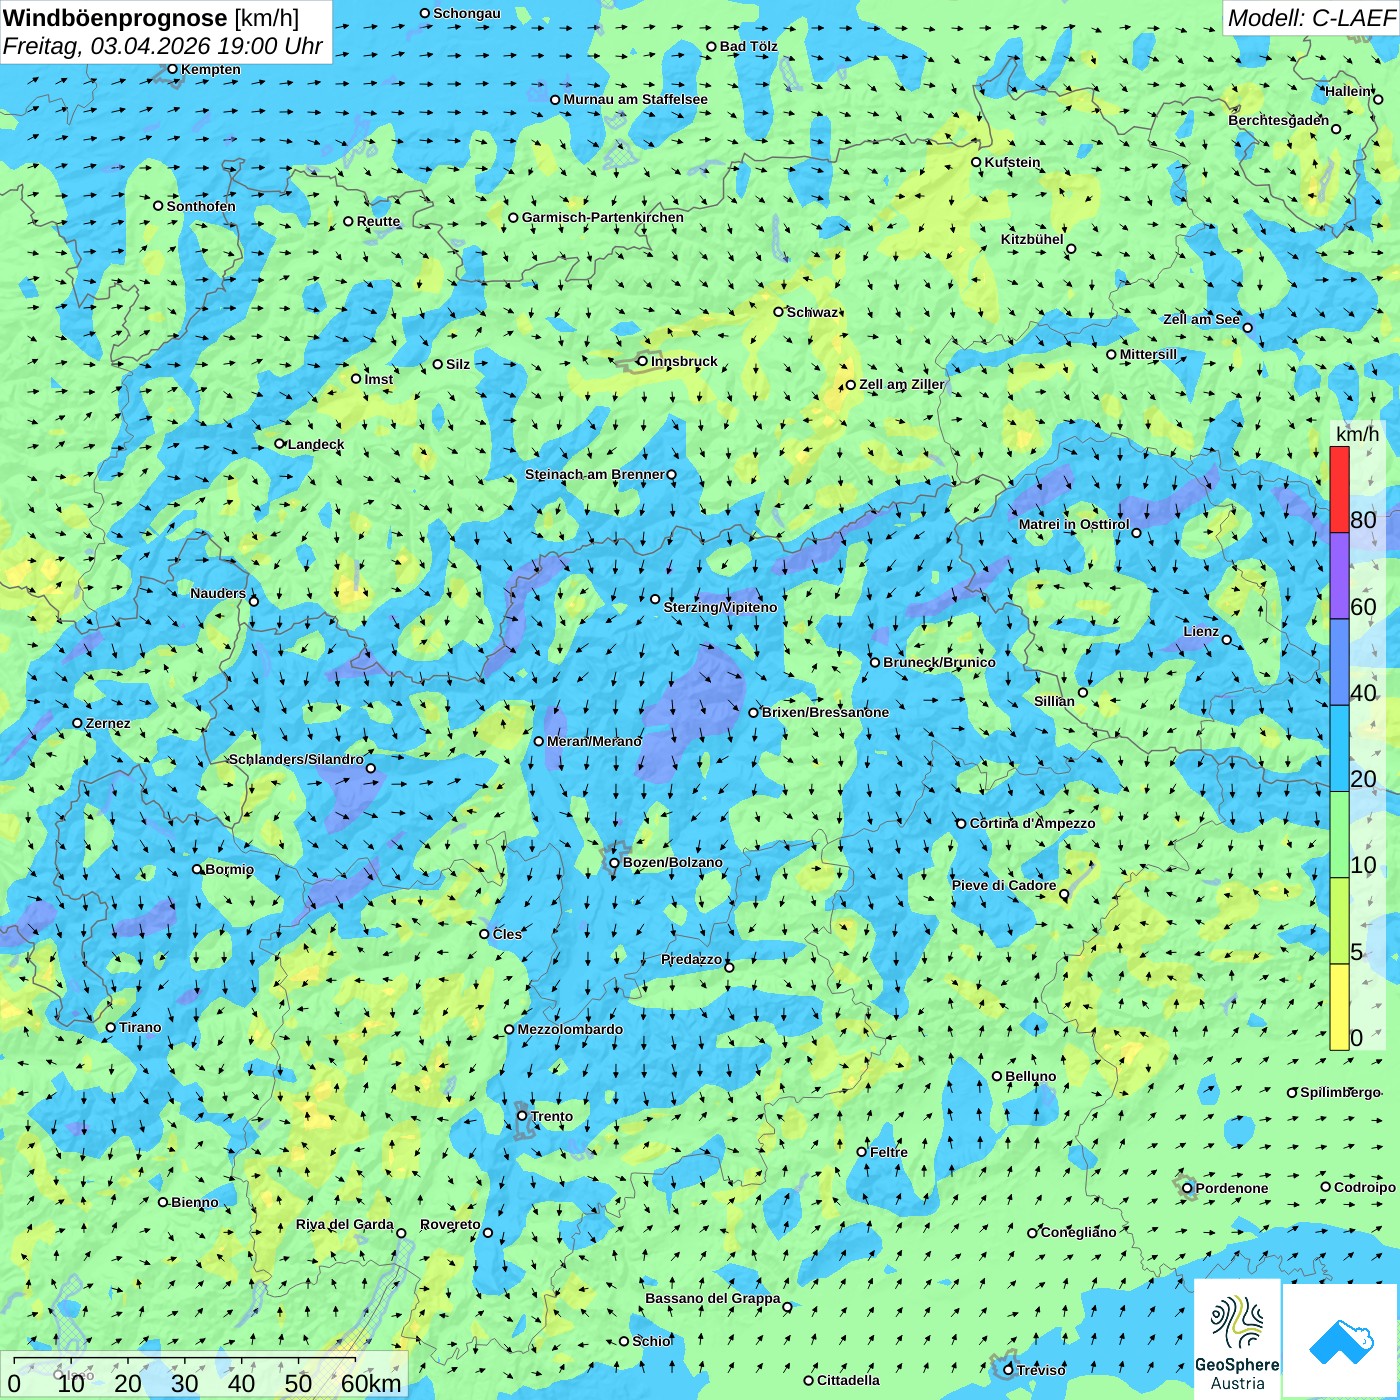Click the Bad Tölz label
This screenshot has height=1400, width=1400.
click(x=748, y=46)
